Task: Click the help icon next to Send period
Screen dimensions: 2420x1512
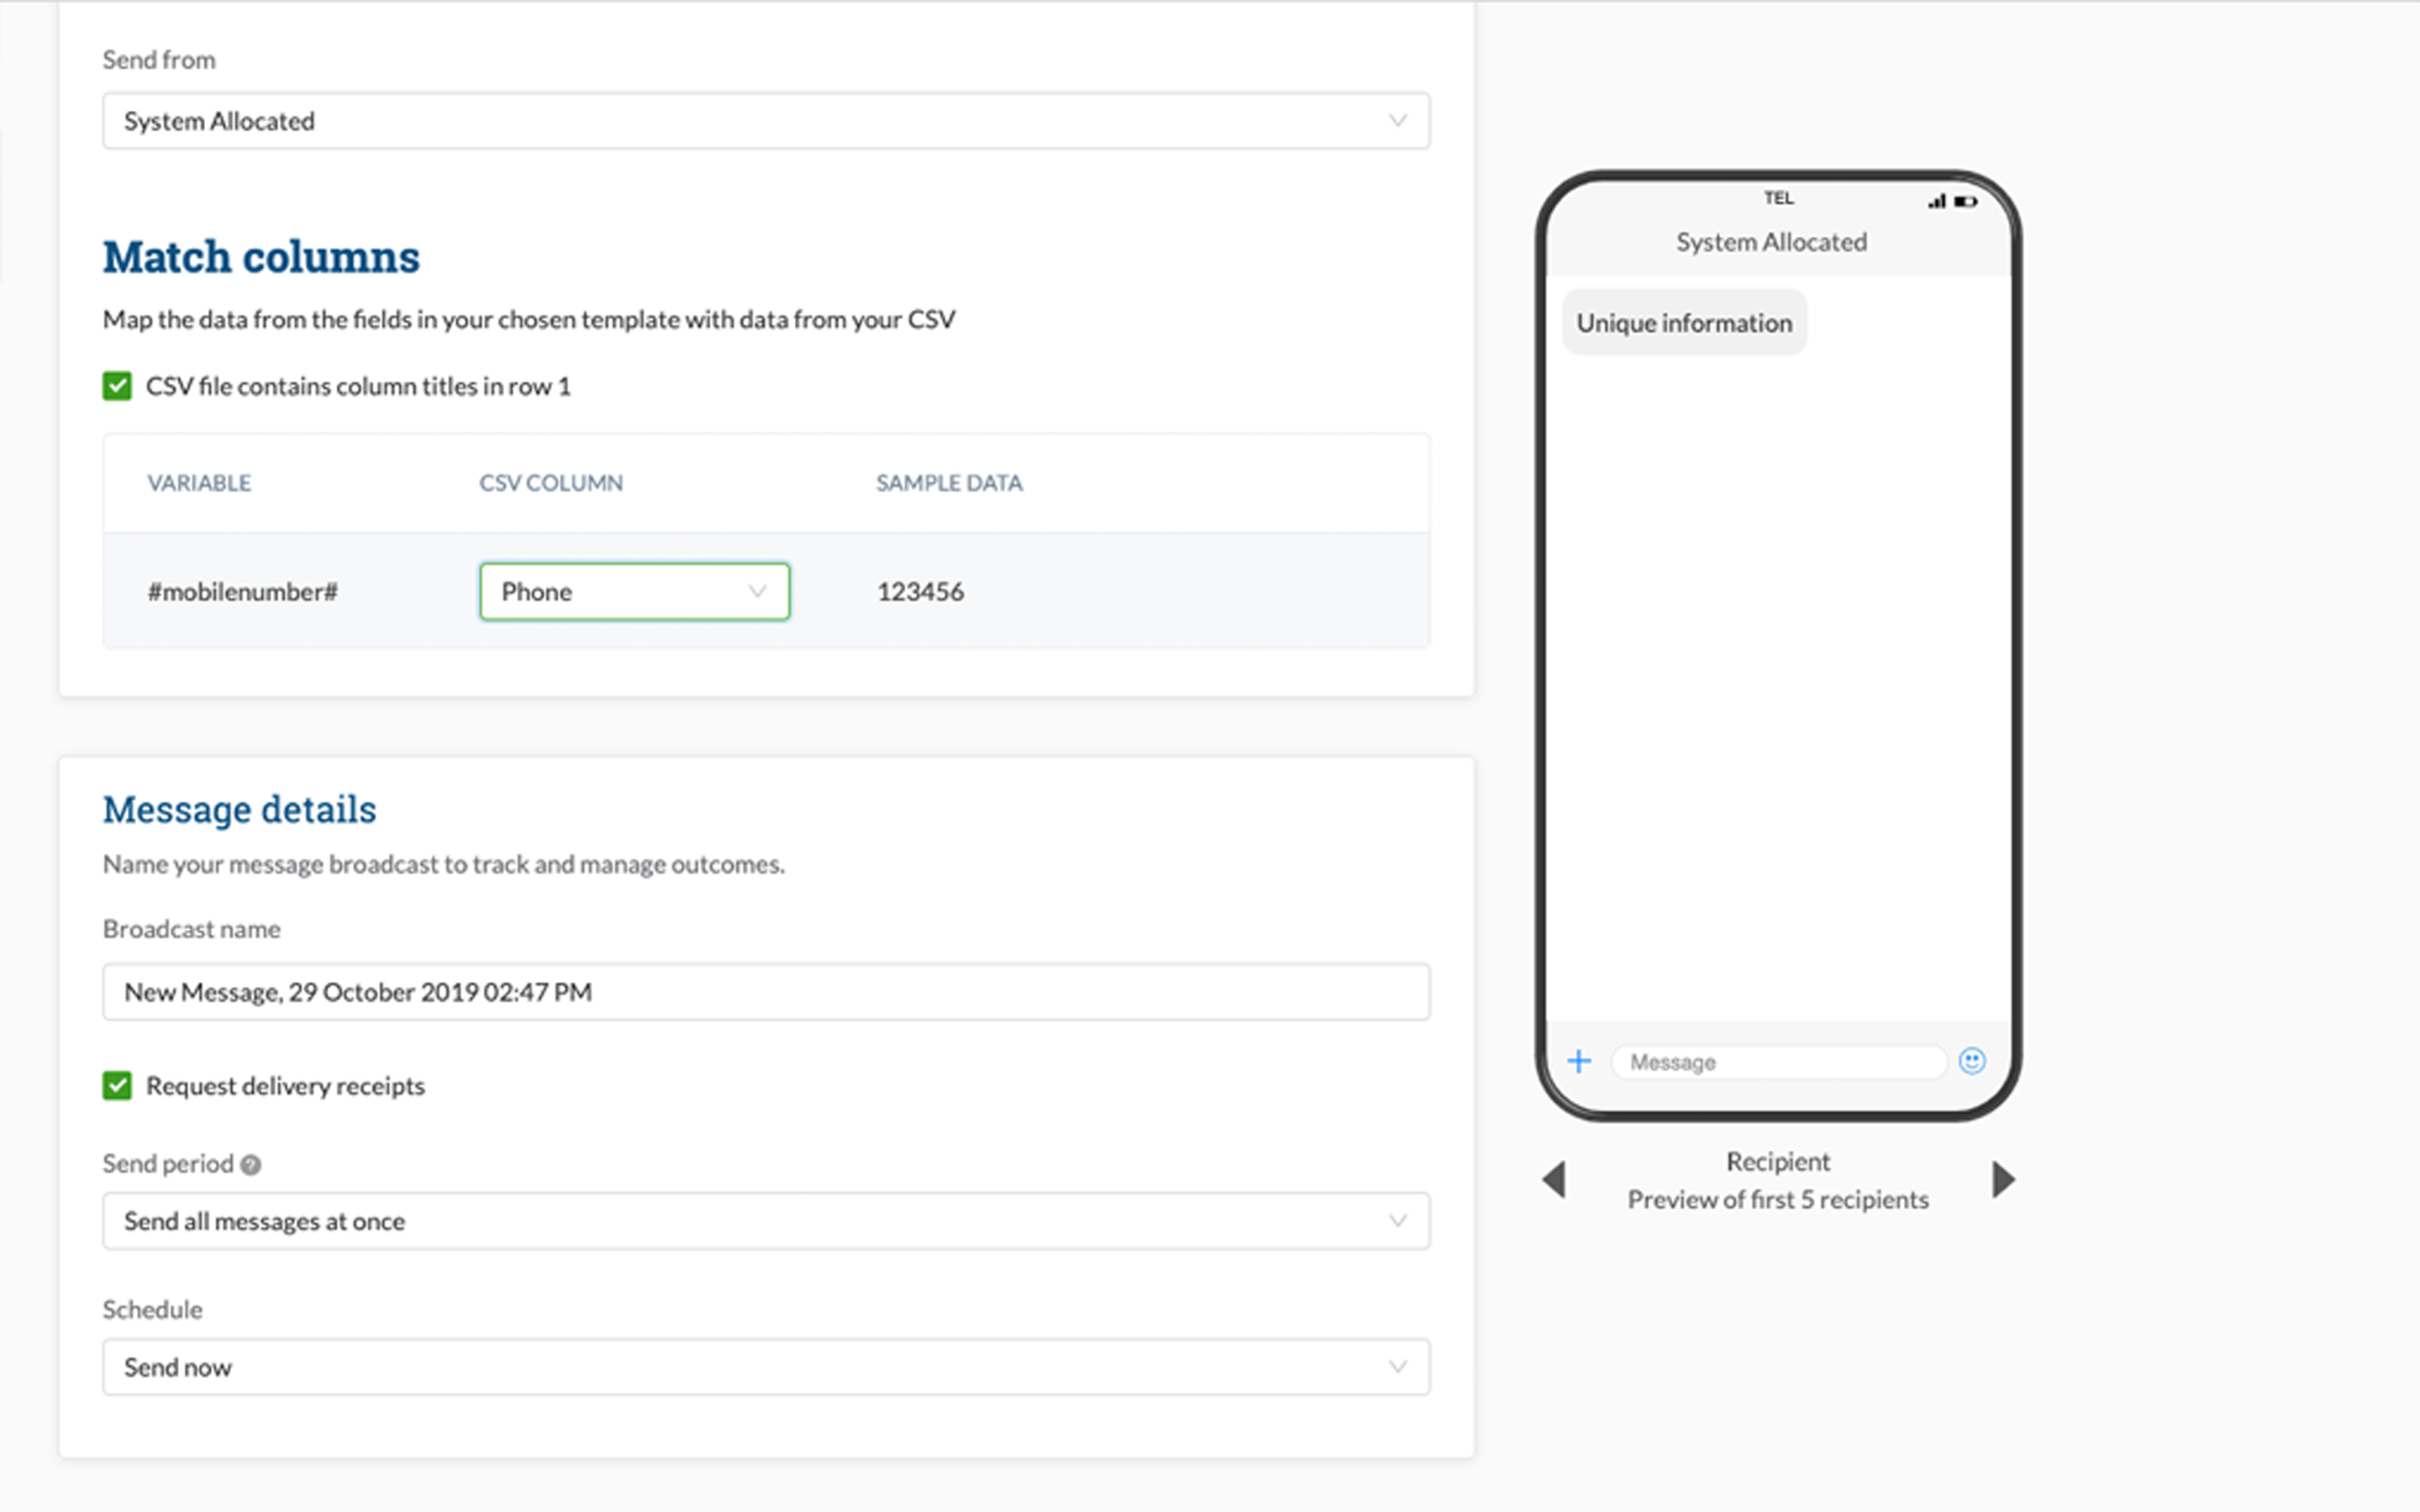Action: click(250, 1163)
